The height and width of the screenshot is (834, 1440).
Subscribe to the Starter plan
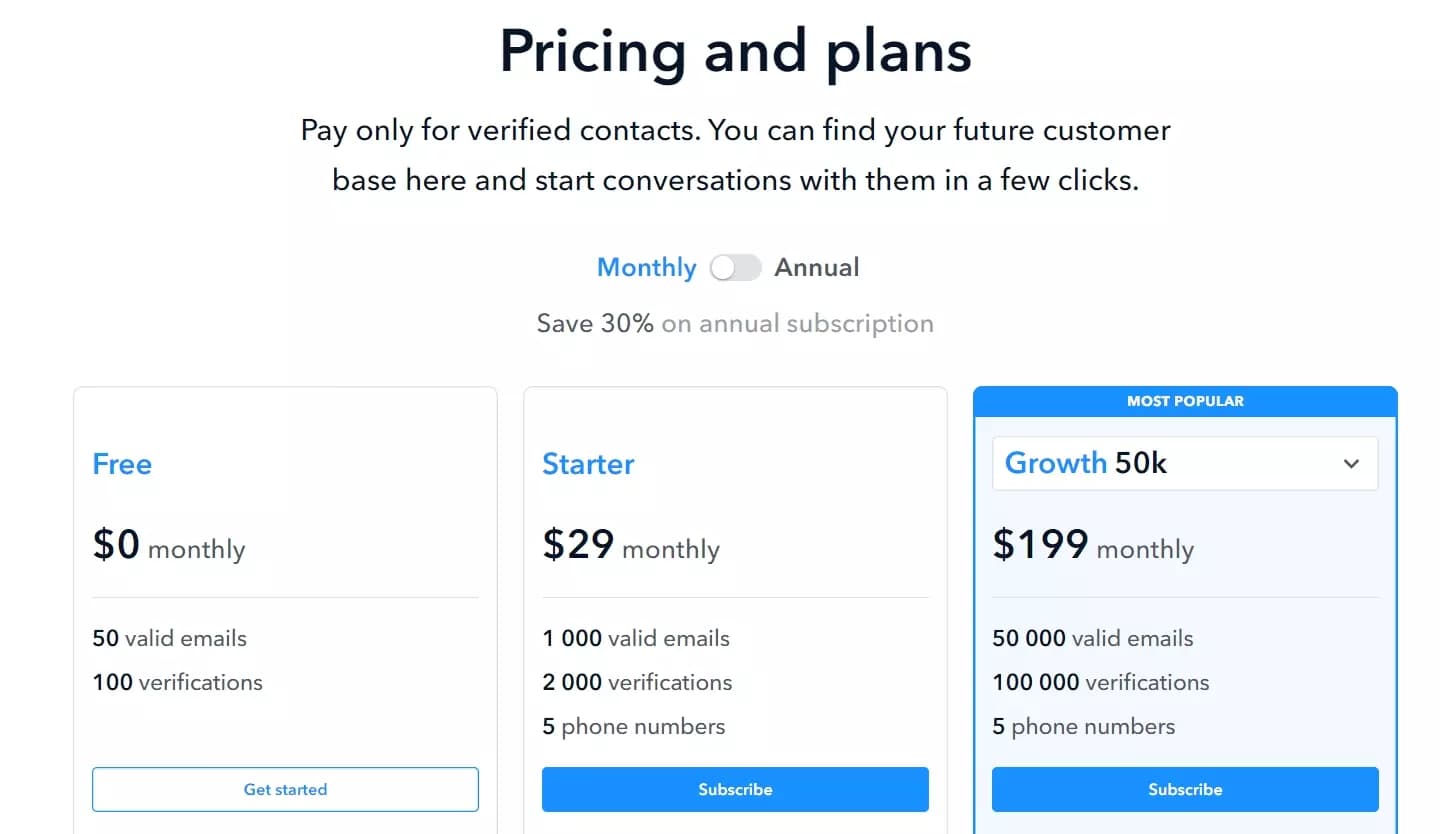coord(735,789)
